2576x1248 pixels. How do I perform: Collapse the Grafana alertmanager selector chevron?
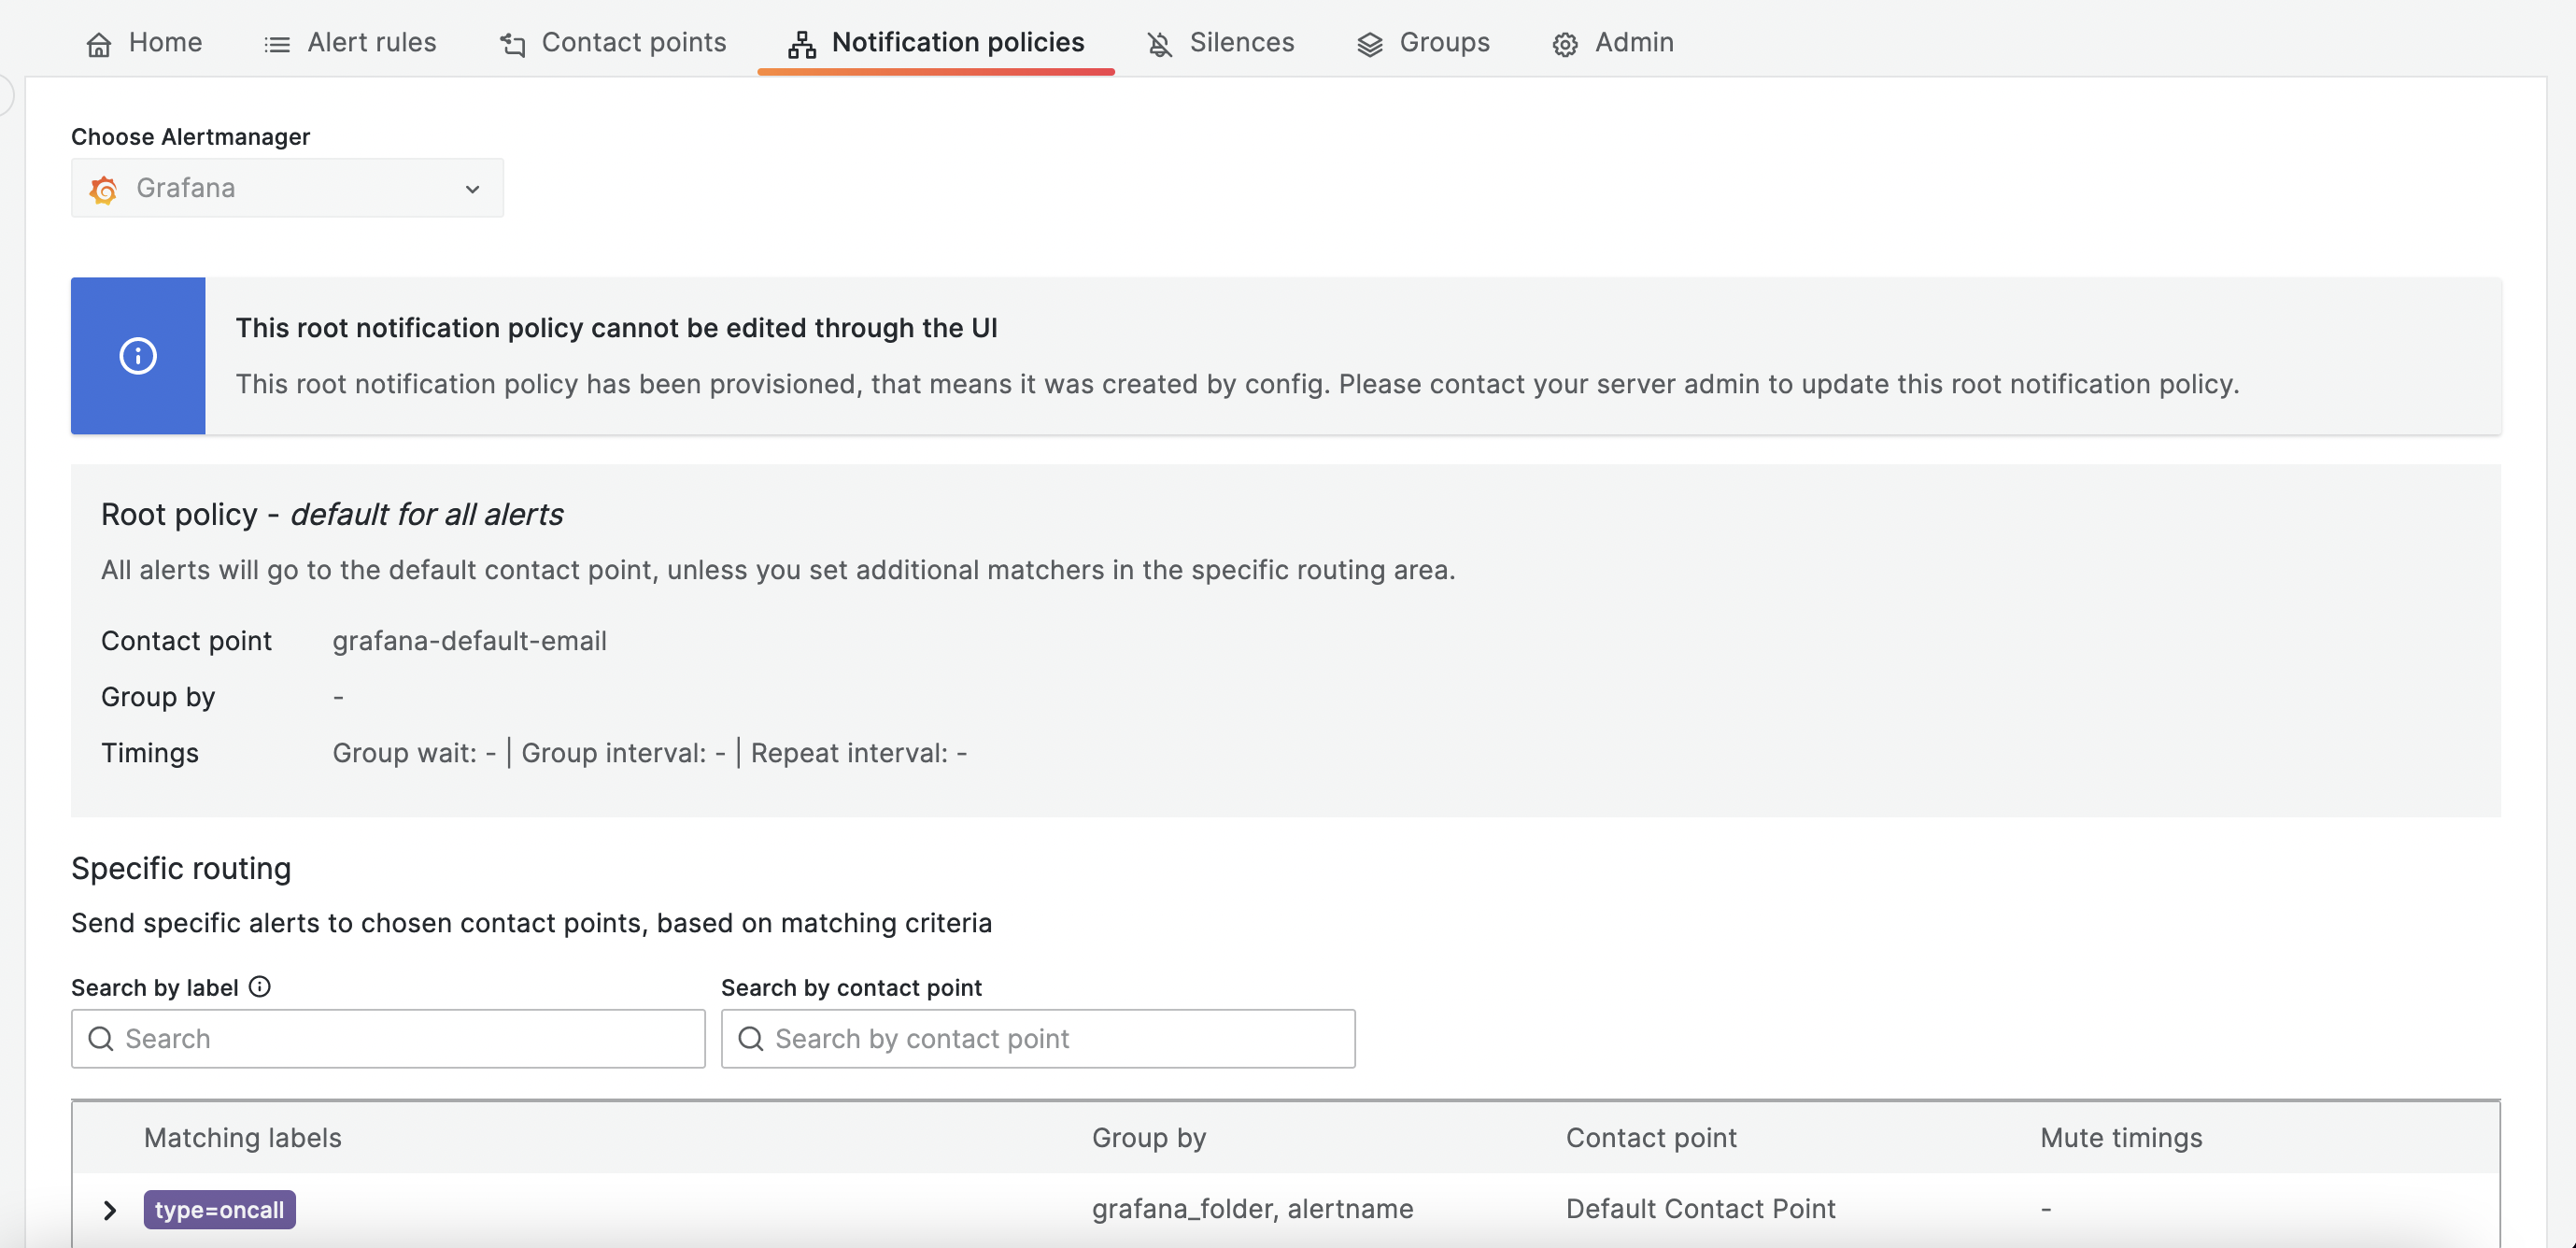[x=471, y=188]
